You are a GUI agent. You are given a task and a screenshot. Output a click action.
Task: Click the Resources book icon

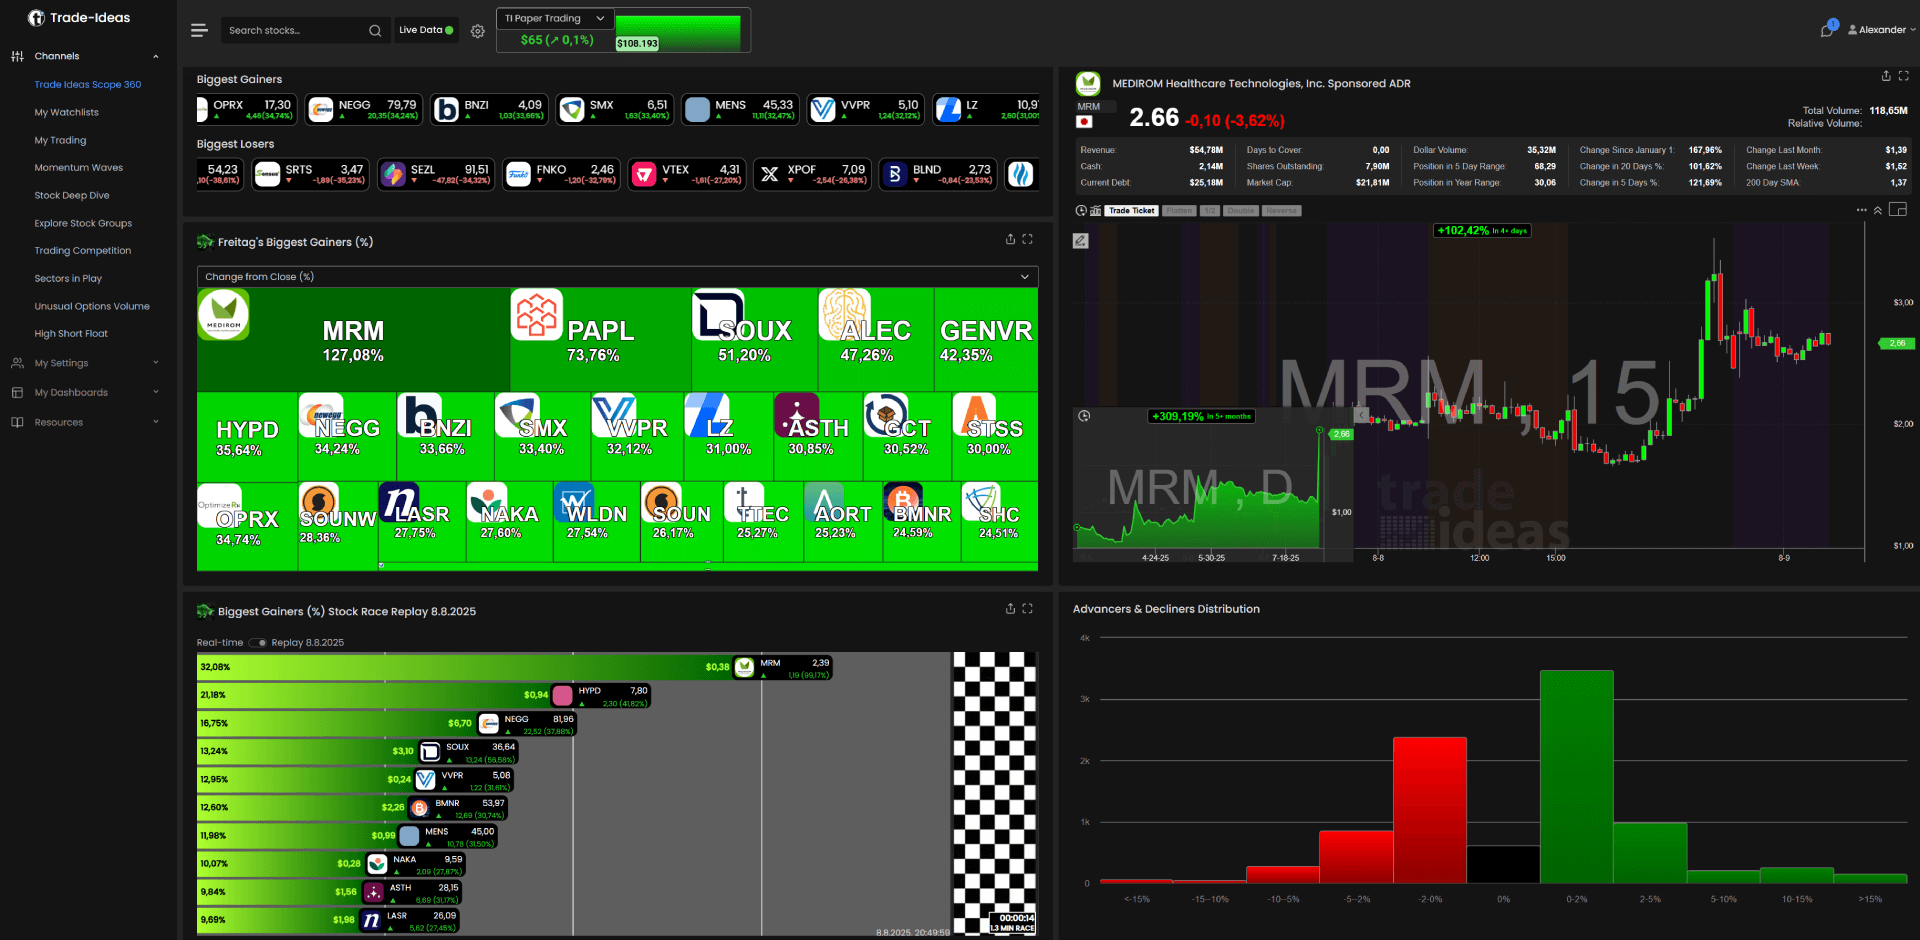[x=17, y=422]
